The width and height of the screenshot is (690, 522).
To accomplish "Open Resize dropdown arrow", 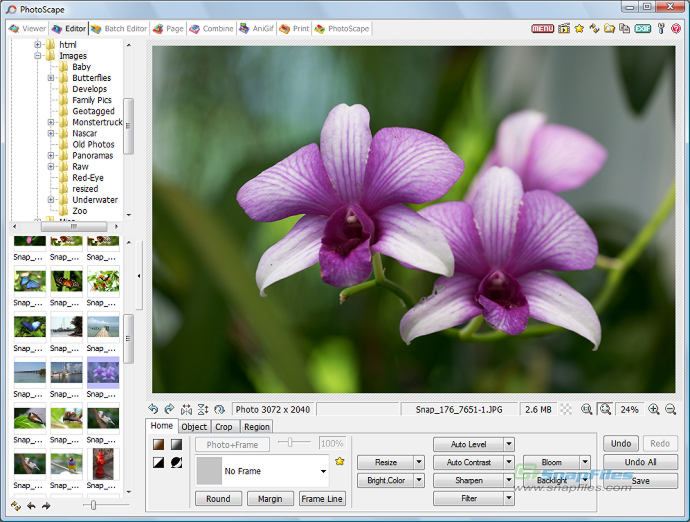I will 419,463.
